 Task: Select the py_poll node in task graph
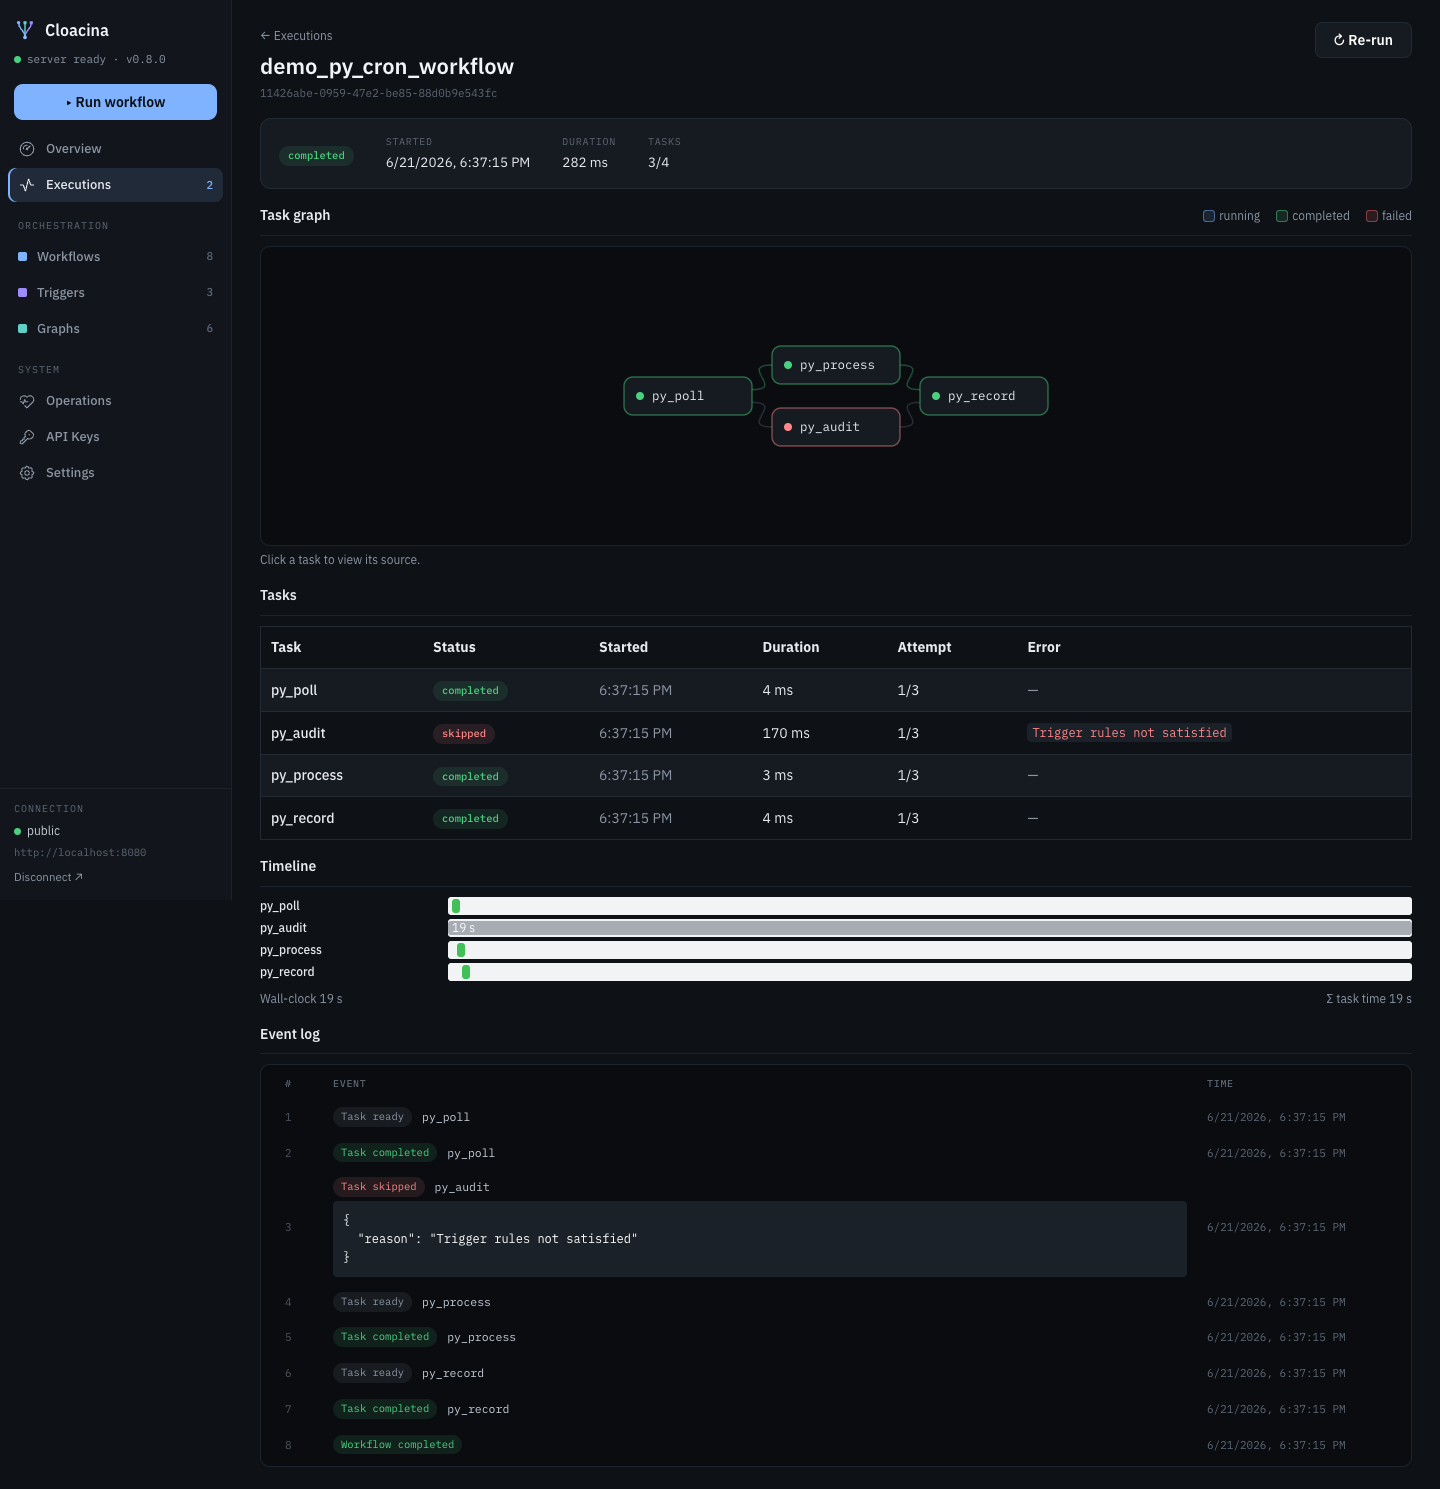pos(688,396)
